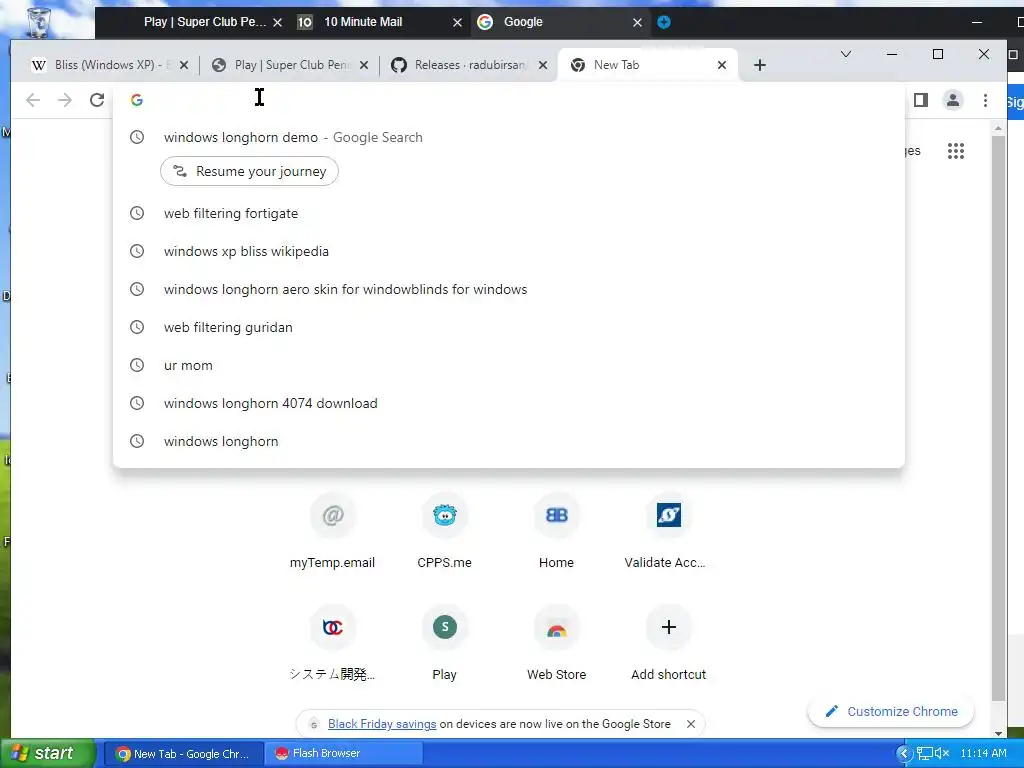Viewport: 1024px width, 768px height.
Task: Click the browser back arrow
Action: click(x=33, y=100)
